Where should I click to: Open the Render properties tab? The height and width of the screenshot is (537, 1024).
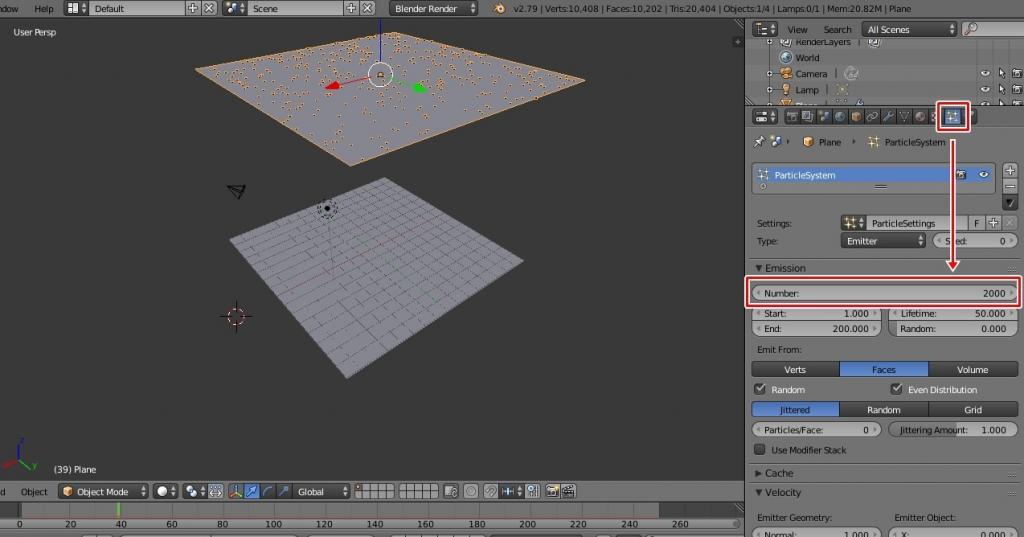(x=792, y=117)
